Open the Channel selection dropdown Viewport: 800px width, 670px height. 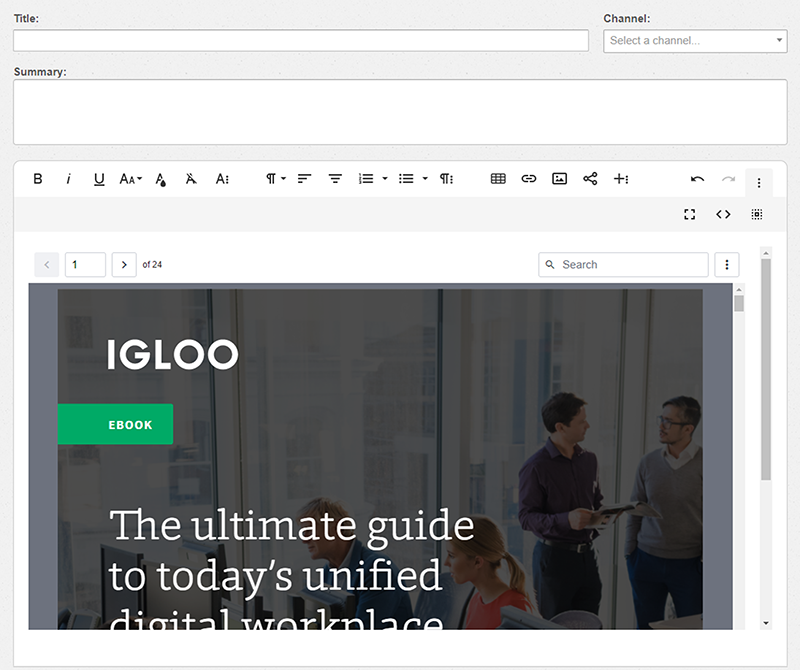695,41
